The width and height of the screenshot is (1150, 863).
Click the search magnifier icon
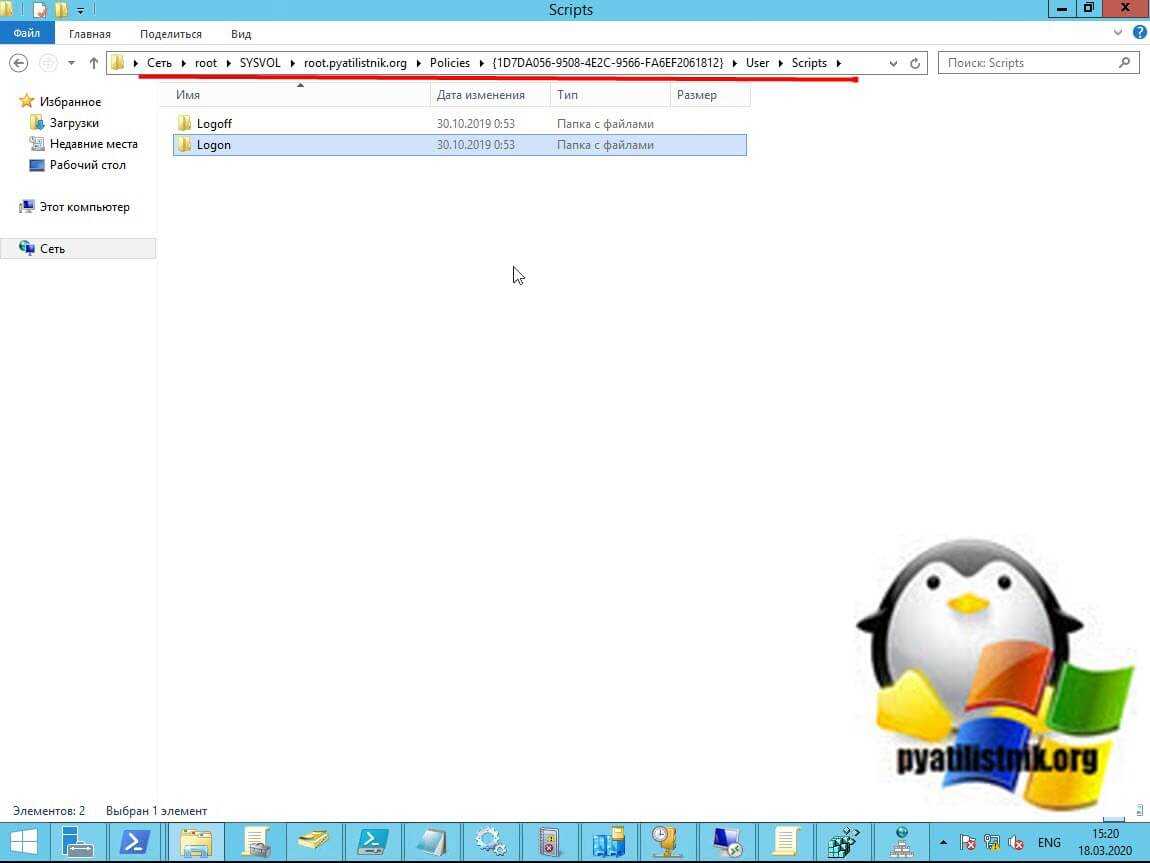[x=1124, y=63]
